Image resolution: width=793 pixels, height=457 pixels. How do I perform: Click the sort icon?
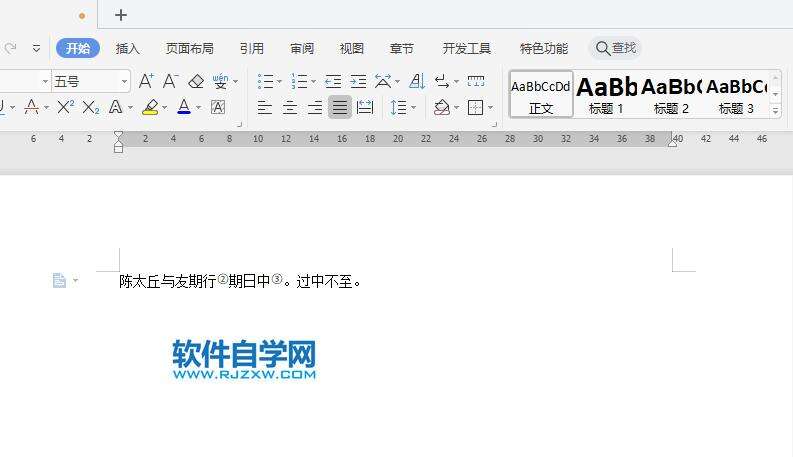[417, 81]
